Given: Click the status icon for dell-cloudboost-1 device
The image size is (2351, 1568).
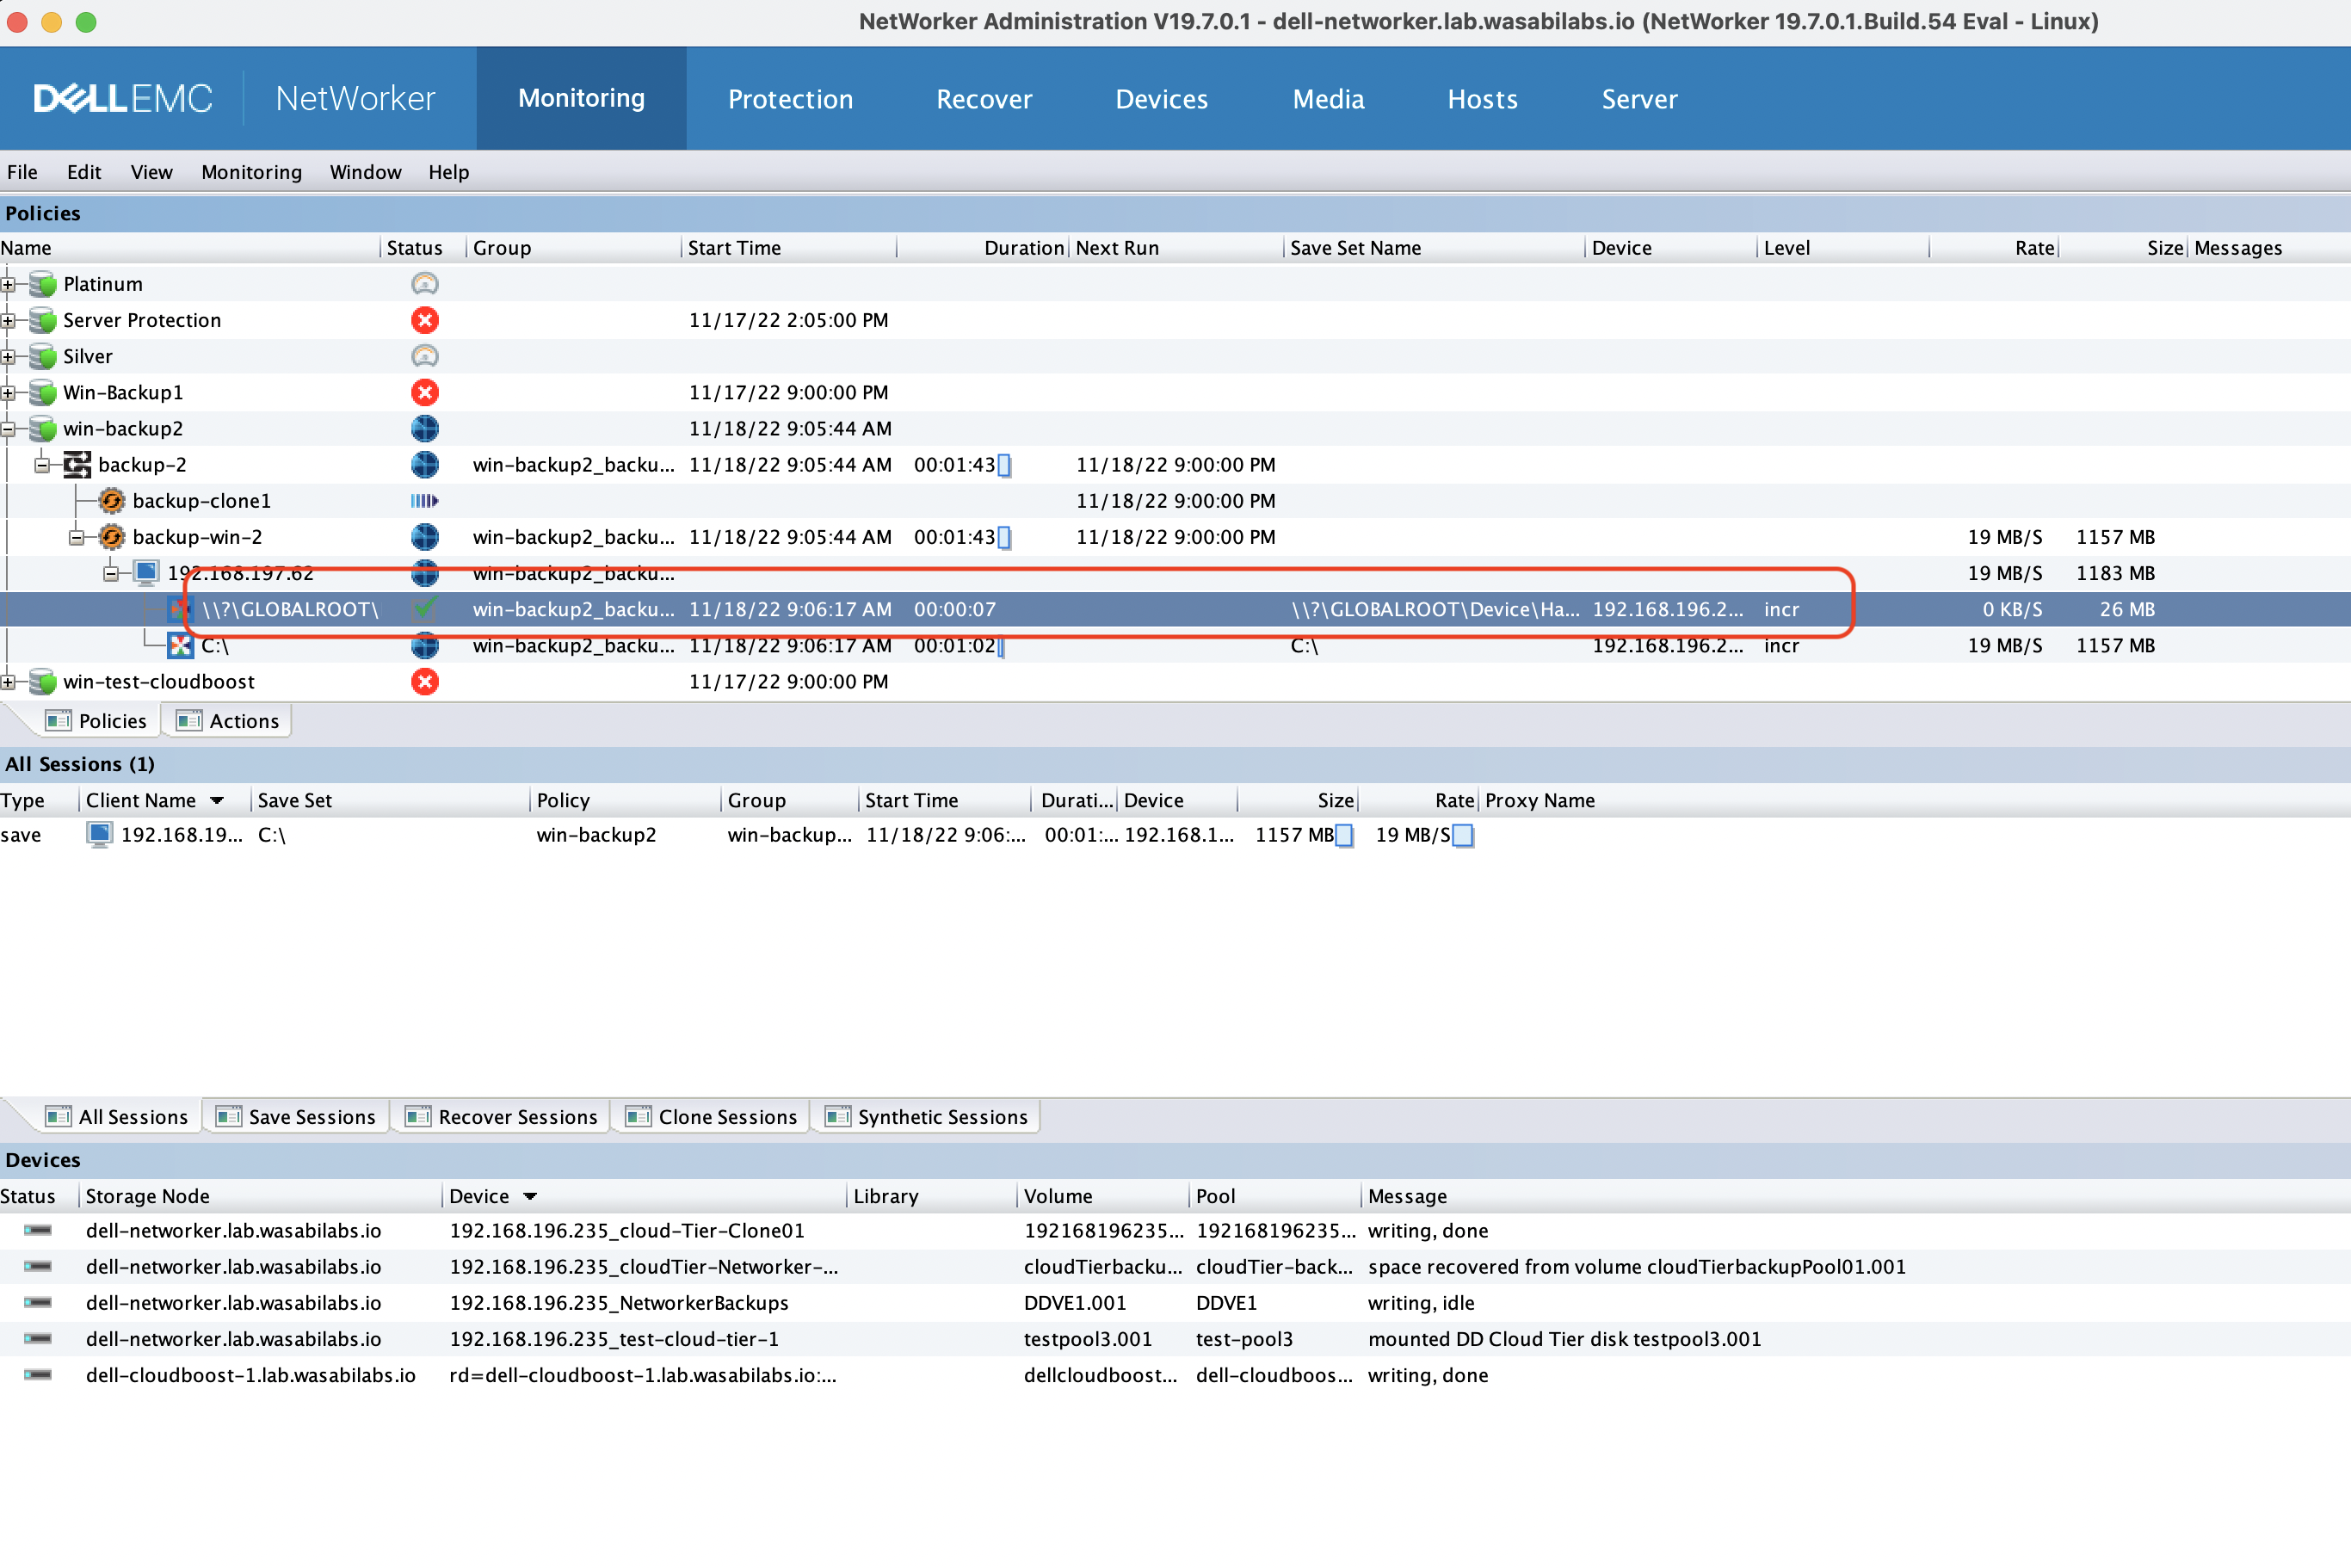Looking at the screenshot, I should 38,1375.
